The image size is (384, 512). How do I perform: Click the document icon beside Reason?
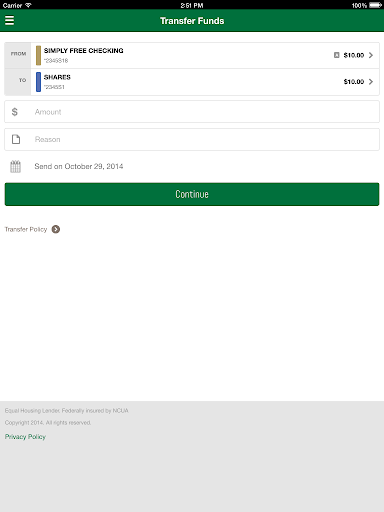16,139
